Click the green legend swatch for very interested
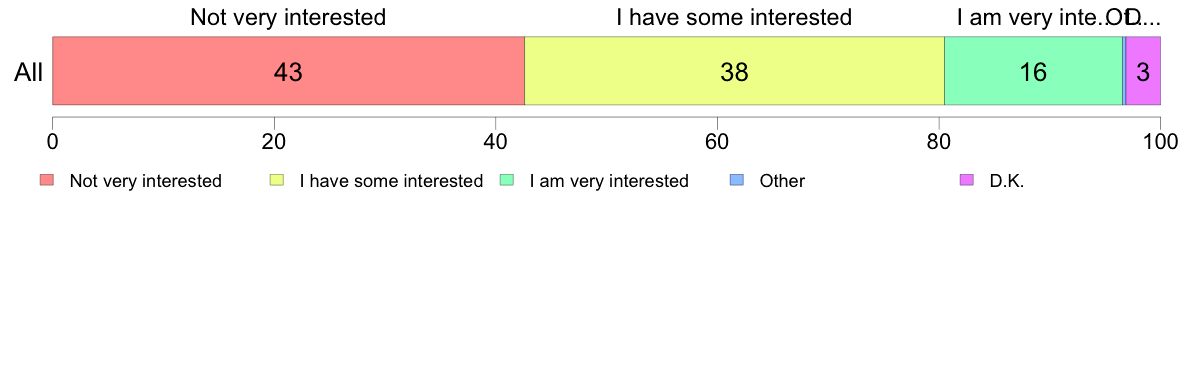The height and width of the screenshot is (368, 1188). click(507, 180)
